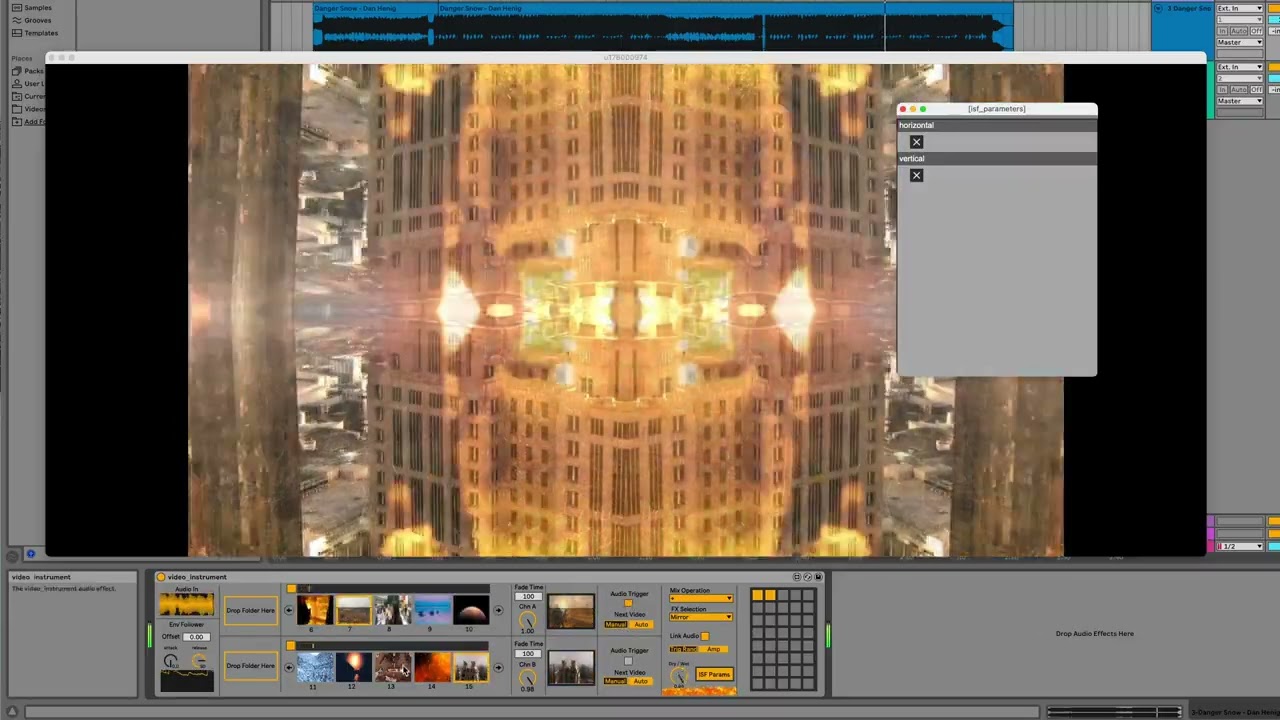Open track 3 Master output dropdown

tap(1240, 42)
